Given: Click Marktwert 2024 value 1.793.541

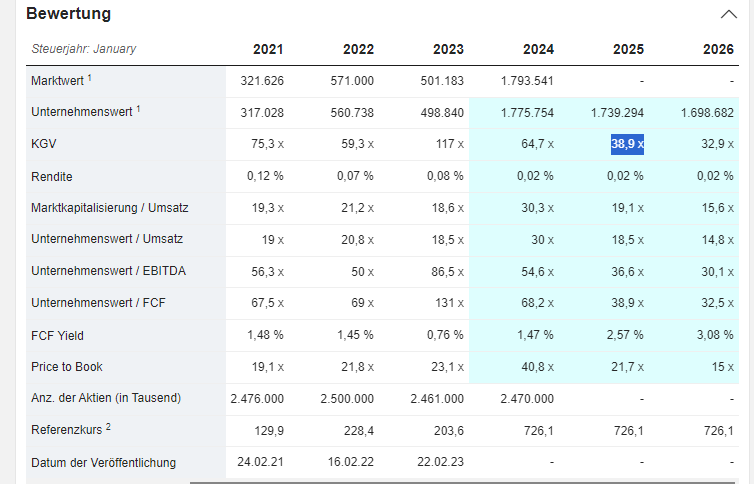Looking at the screenshot, I should pyautogui.click(x=527, y=81).
